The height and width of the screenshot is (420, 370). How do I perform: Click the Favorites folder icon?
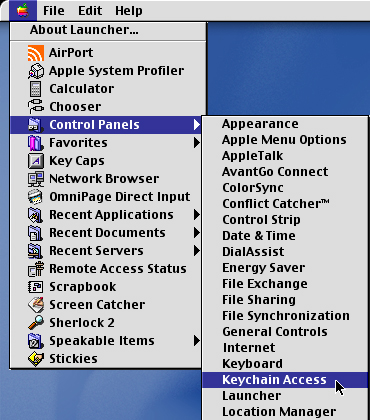click(36, 143)
